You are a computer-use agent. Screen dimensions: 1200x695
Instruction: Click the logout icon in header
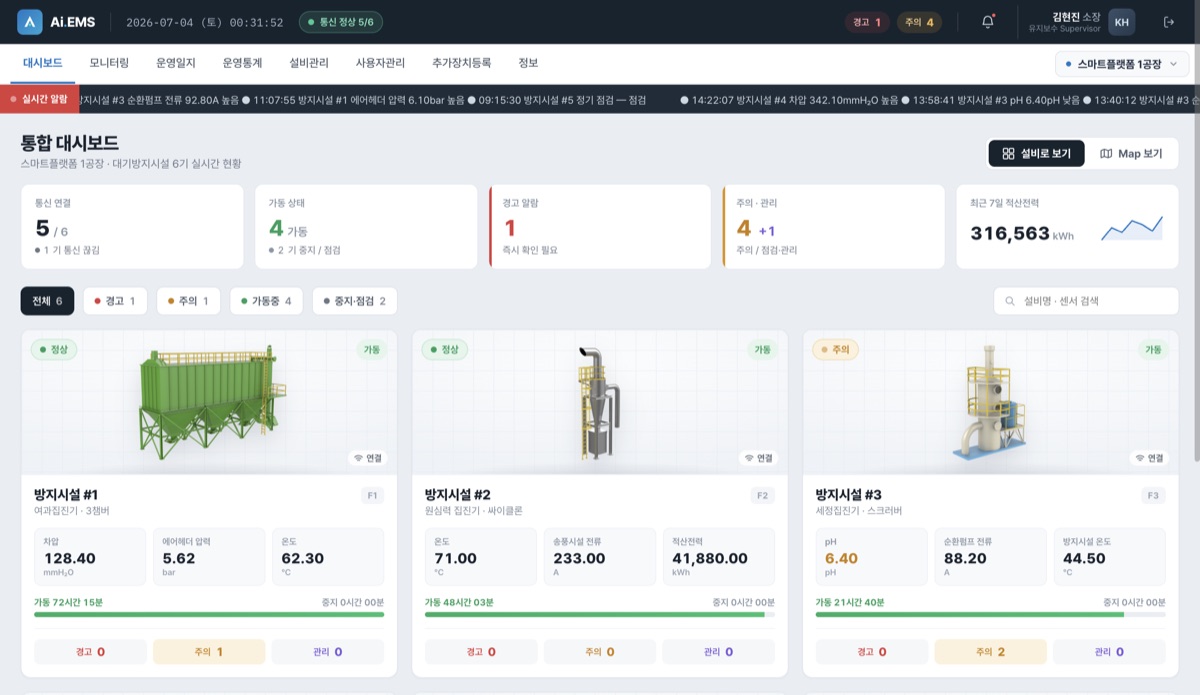click(1169, 22)
